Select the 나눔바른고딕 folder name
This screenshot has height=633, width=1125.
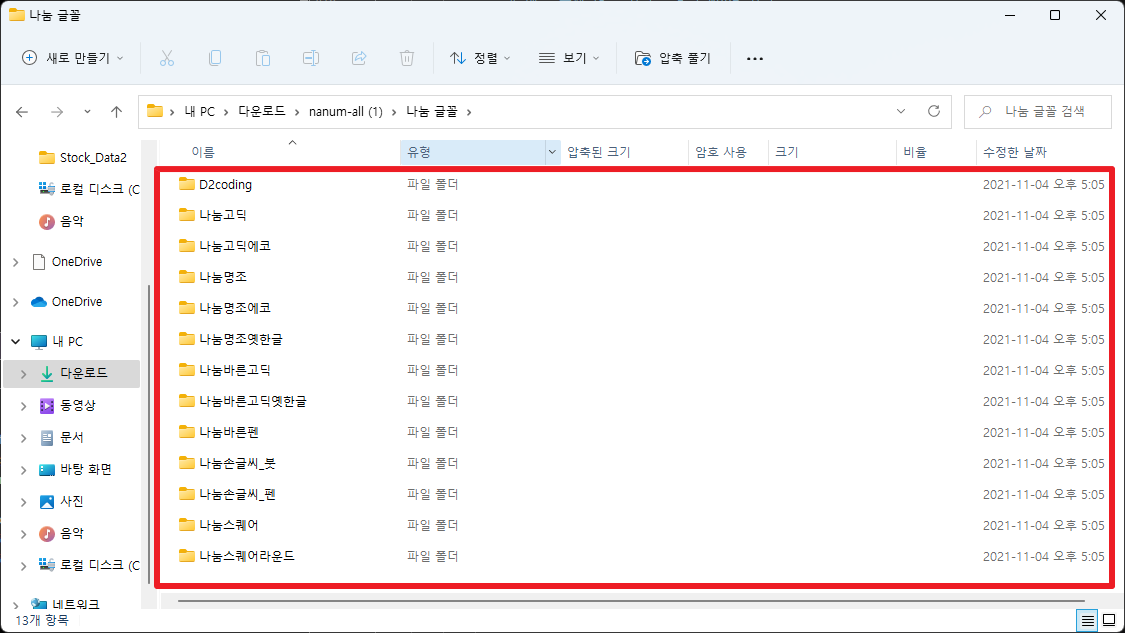235,370
